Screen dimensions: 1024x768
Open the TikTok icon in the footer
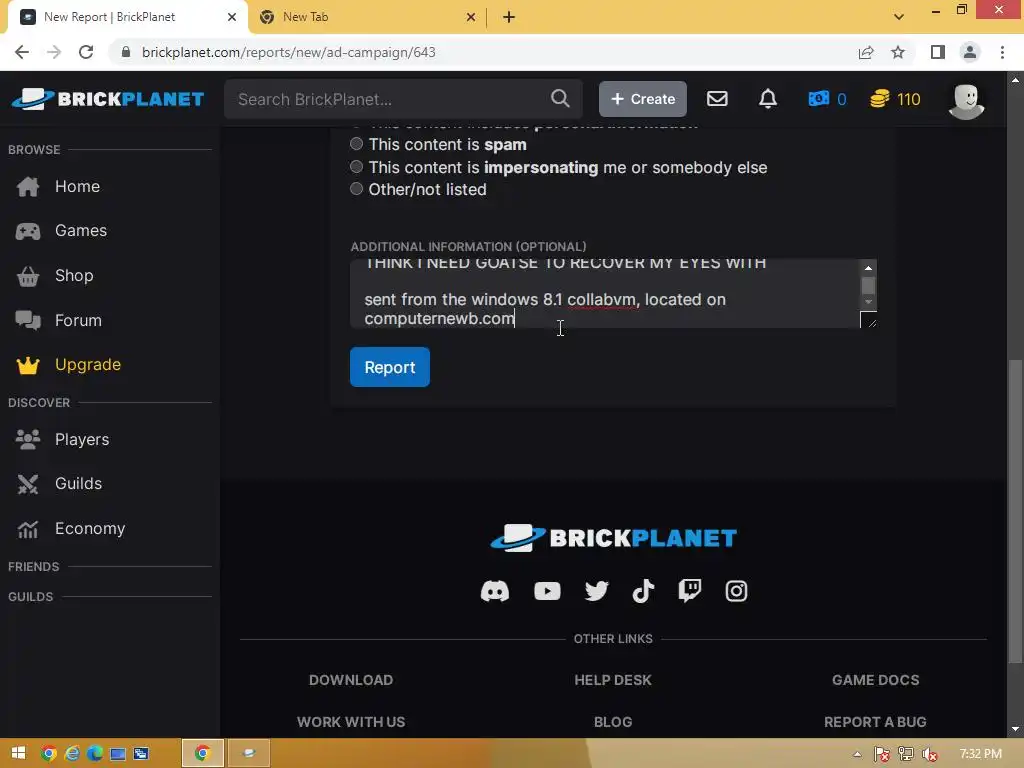pos(643,591)
